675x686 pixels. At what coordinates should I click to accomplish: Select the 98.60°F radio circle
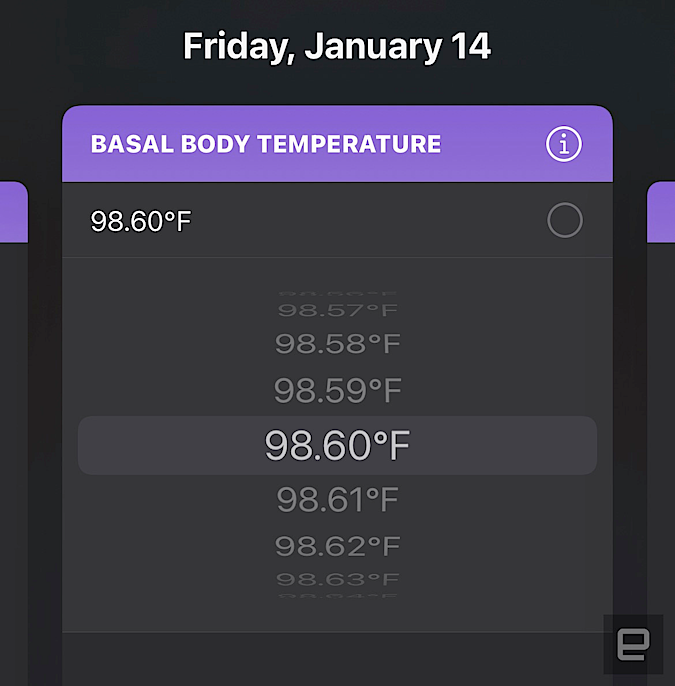(x=564, y=220)
